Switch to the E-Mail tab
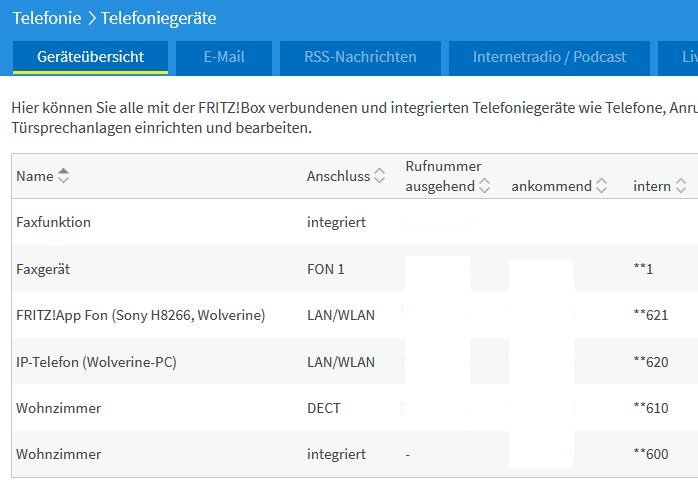This screenshot has height=483, width=698. [224, 57]
